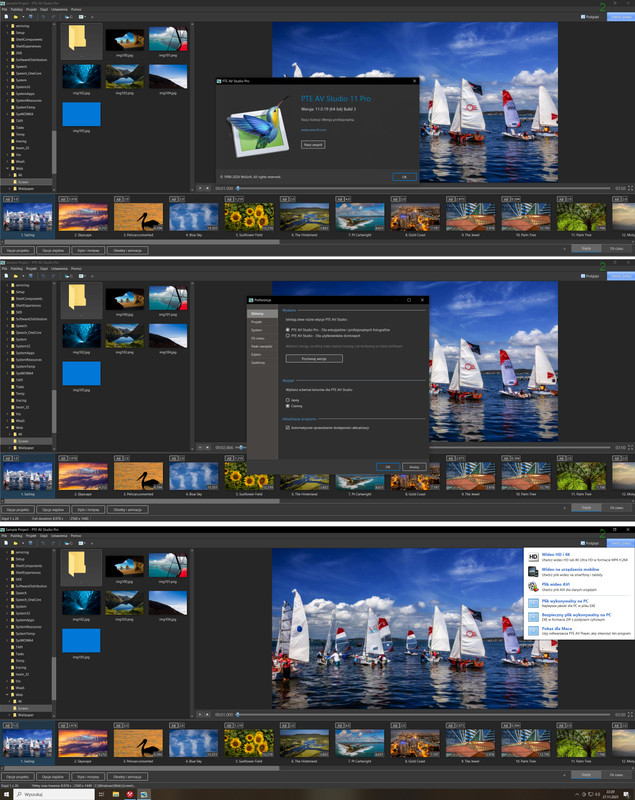Click the phone icon for Wideo na urządzenia mobilne

[533, 572]
